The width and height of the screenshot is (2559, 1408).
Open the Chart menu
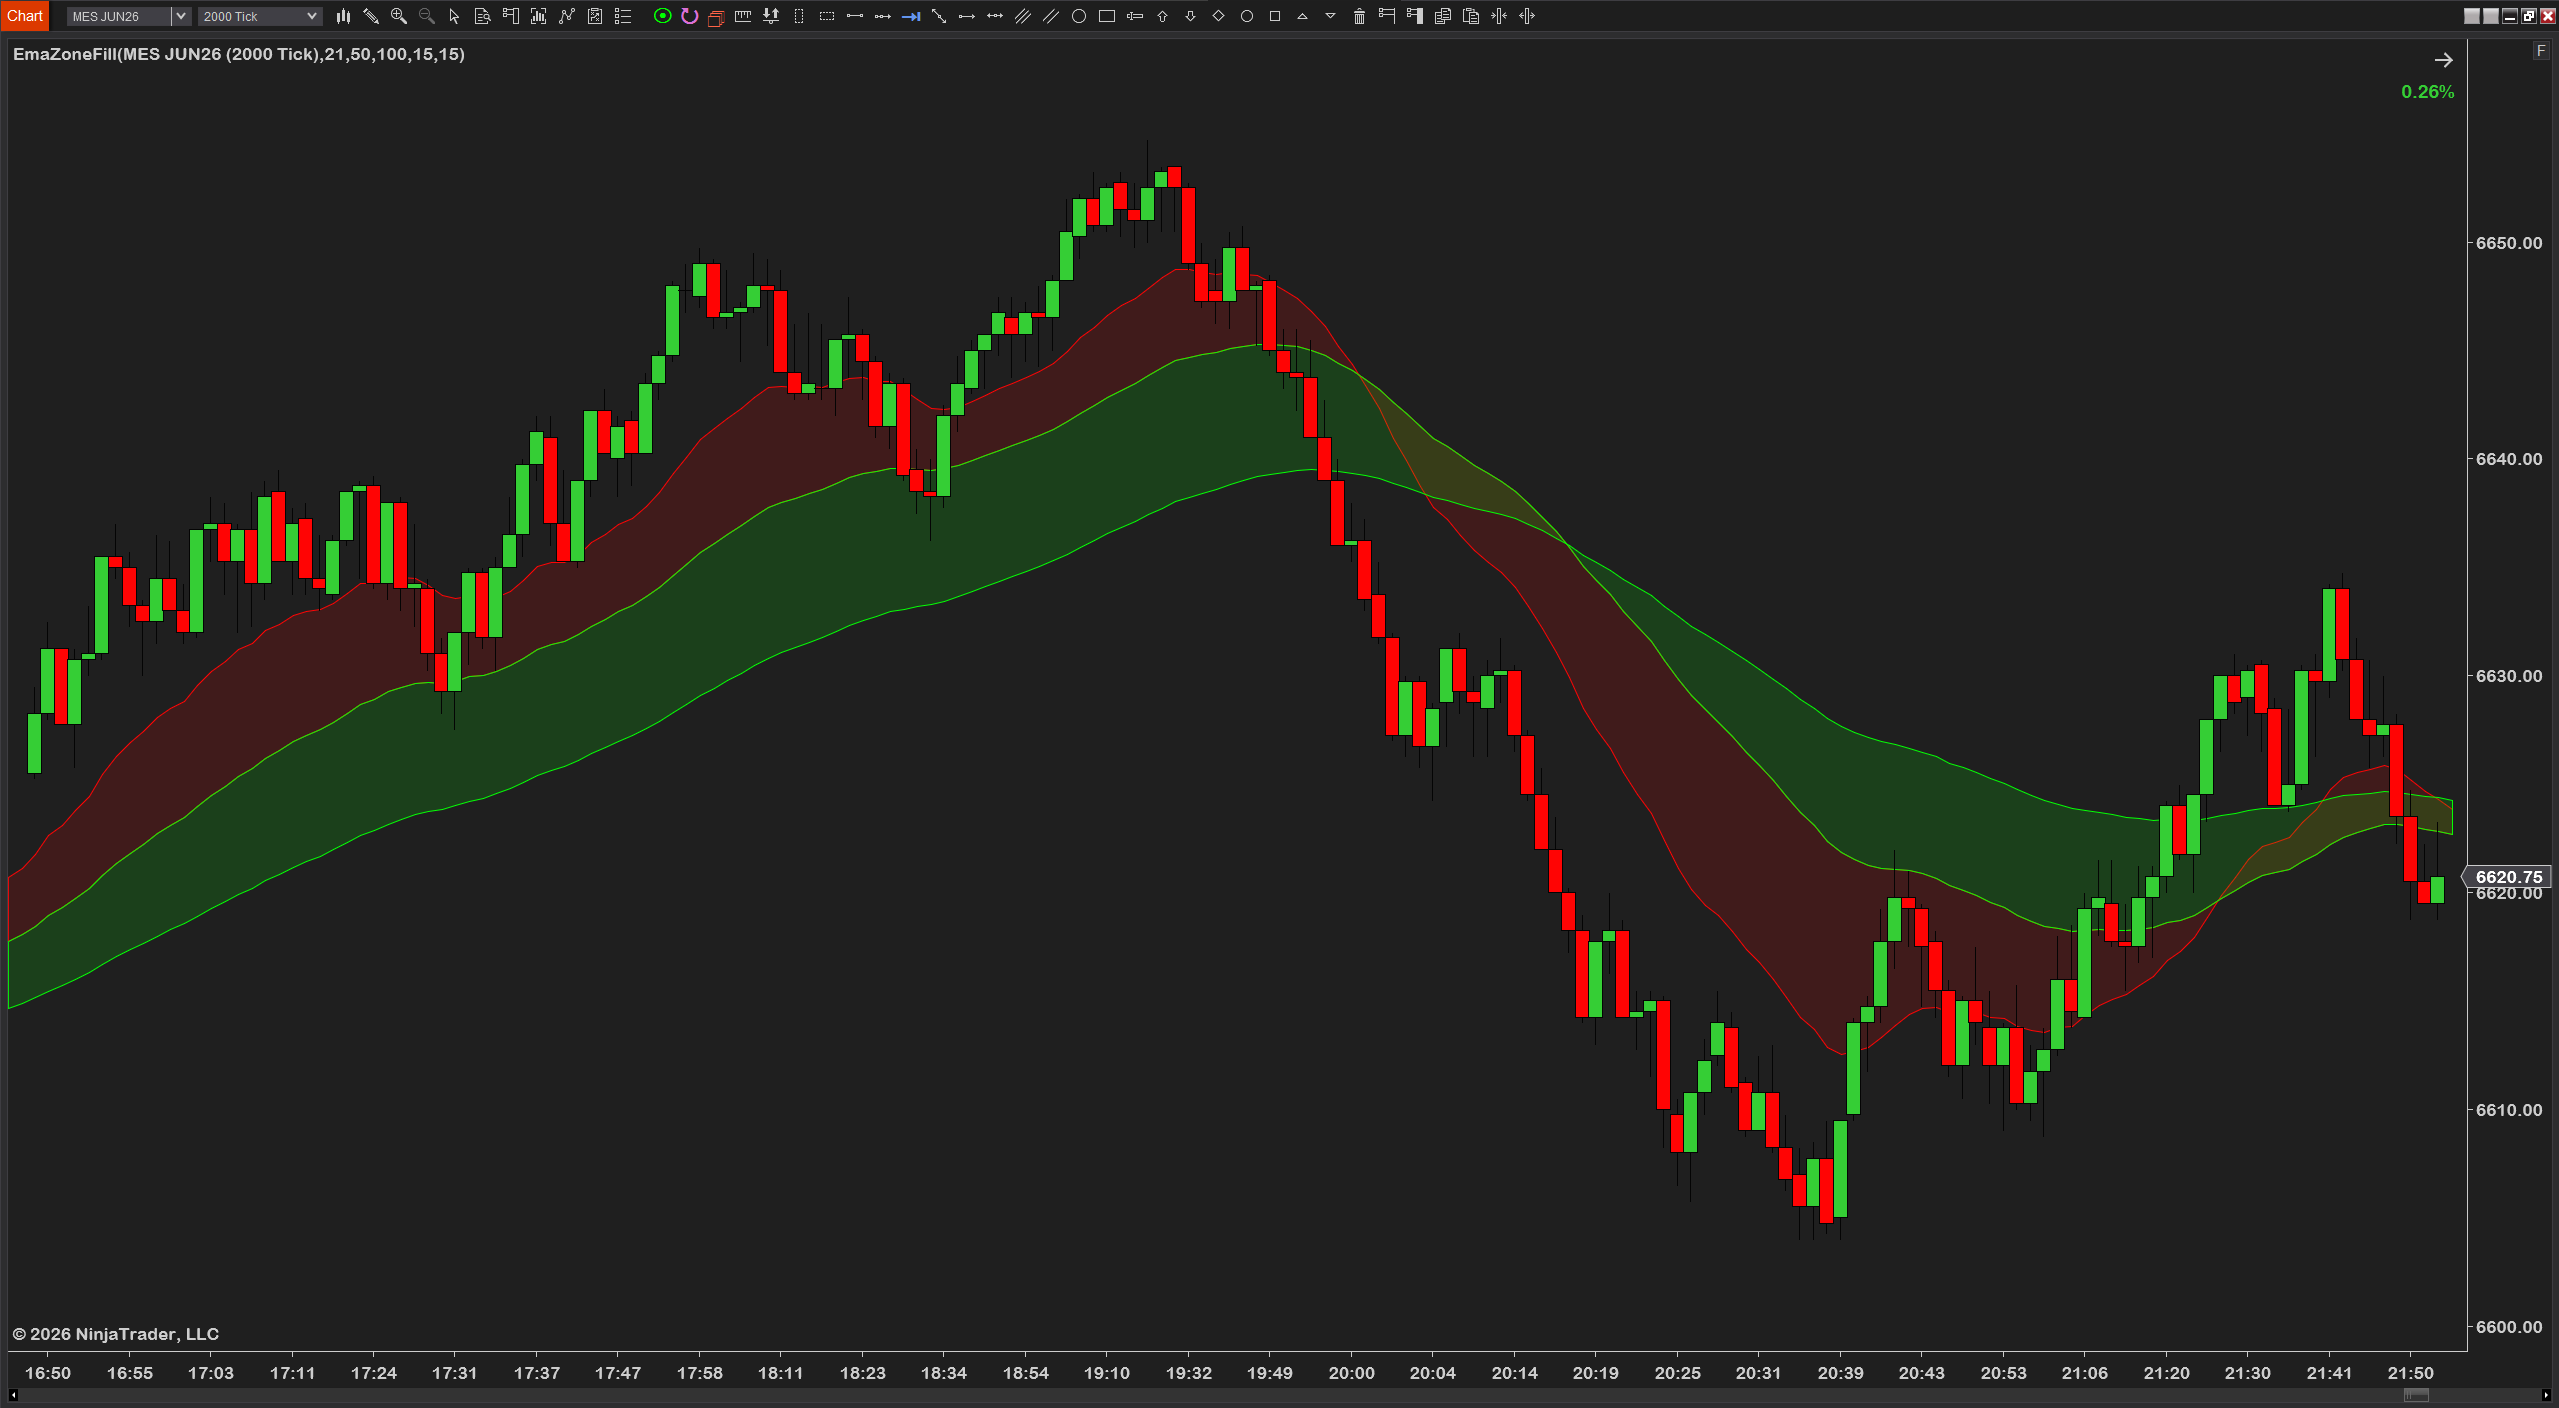click(x=24, y=15)
